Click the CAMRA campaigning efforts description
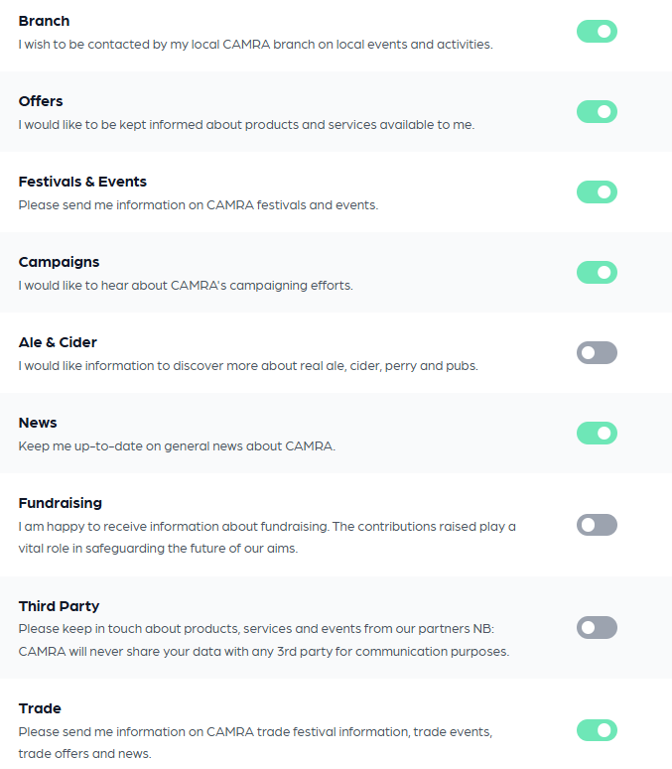672x769 pixels. click(x=185, y=286)
